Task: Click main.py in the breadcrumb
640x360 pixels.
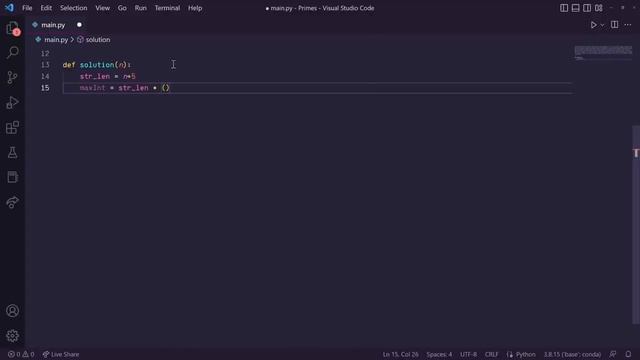Action: click(x=56, y=40)
